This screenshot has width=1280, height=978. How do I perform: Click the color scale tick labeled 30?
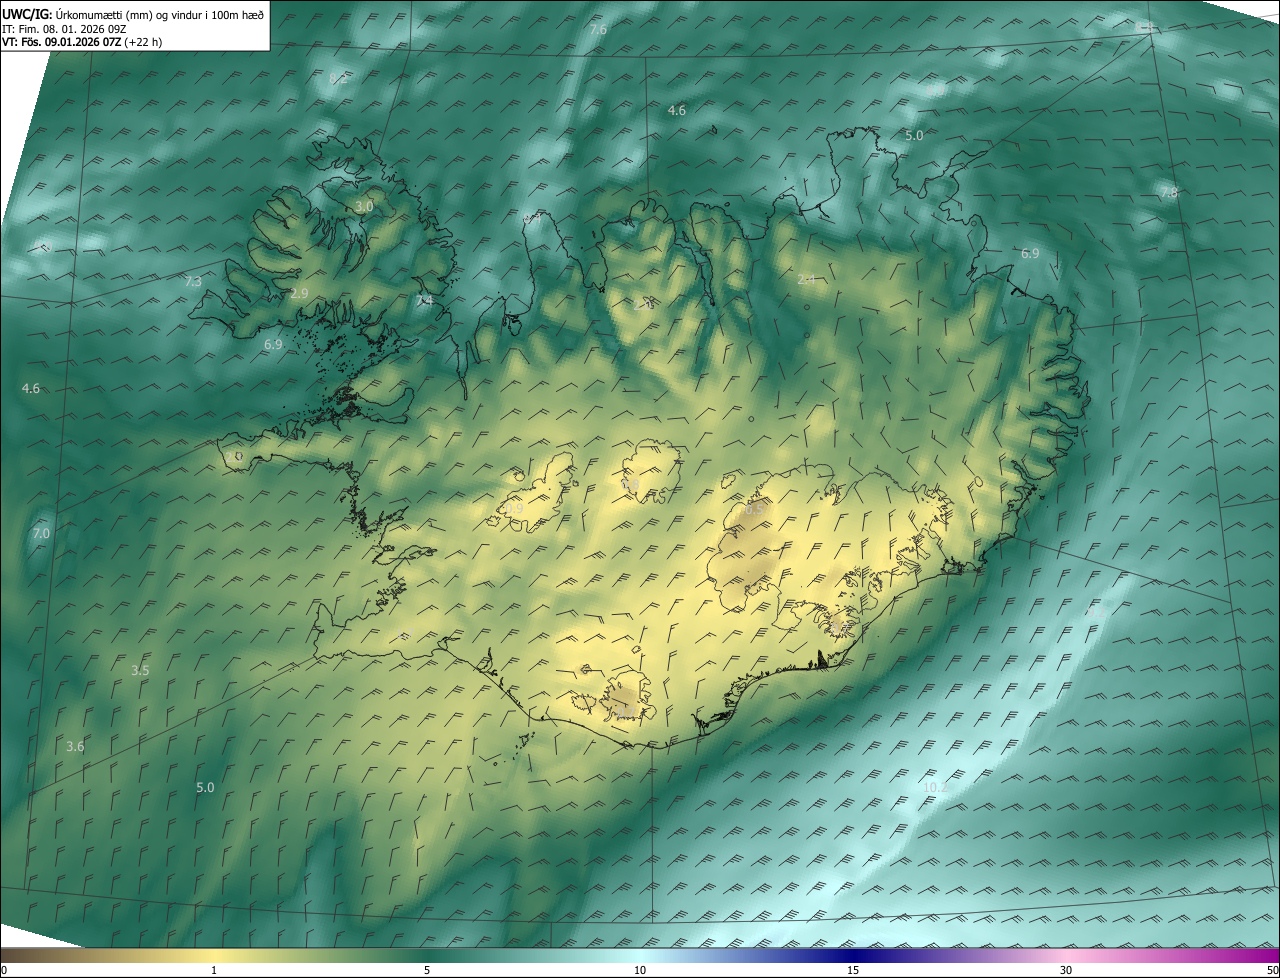click(x=1066, y=970)
